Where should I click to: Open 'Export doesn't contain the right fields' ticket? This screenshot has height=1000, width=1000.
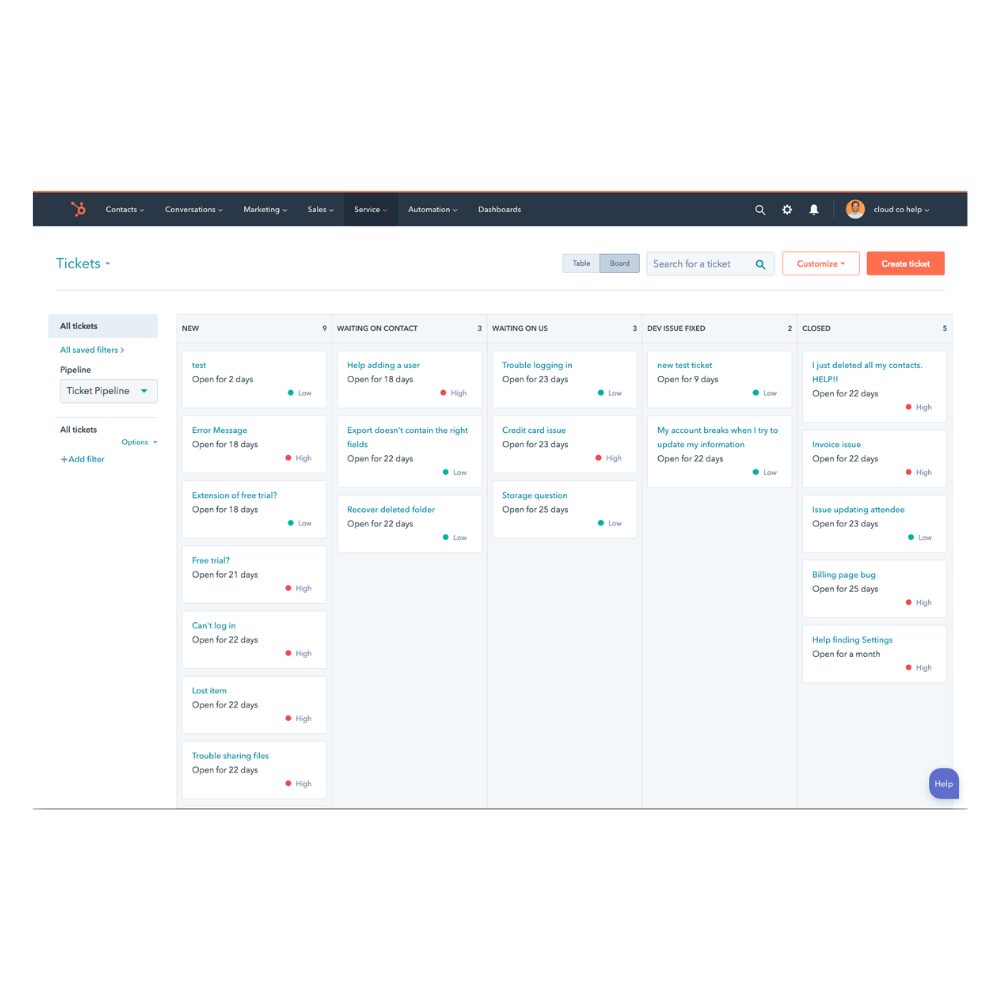click(408, 438)
